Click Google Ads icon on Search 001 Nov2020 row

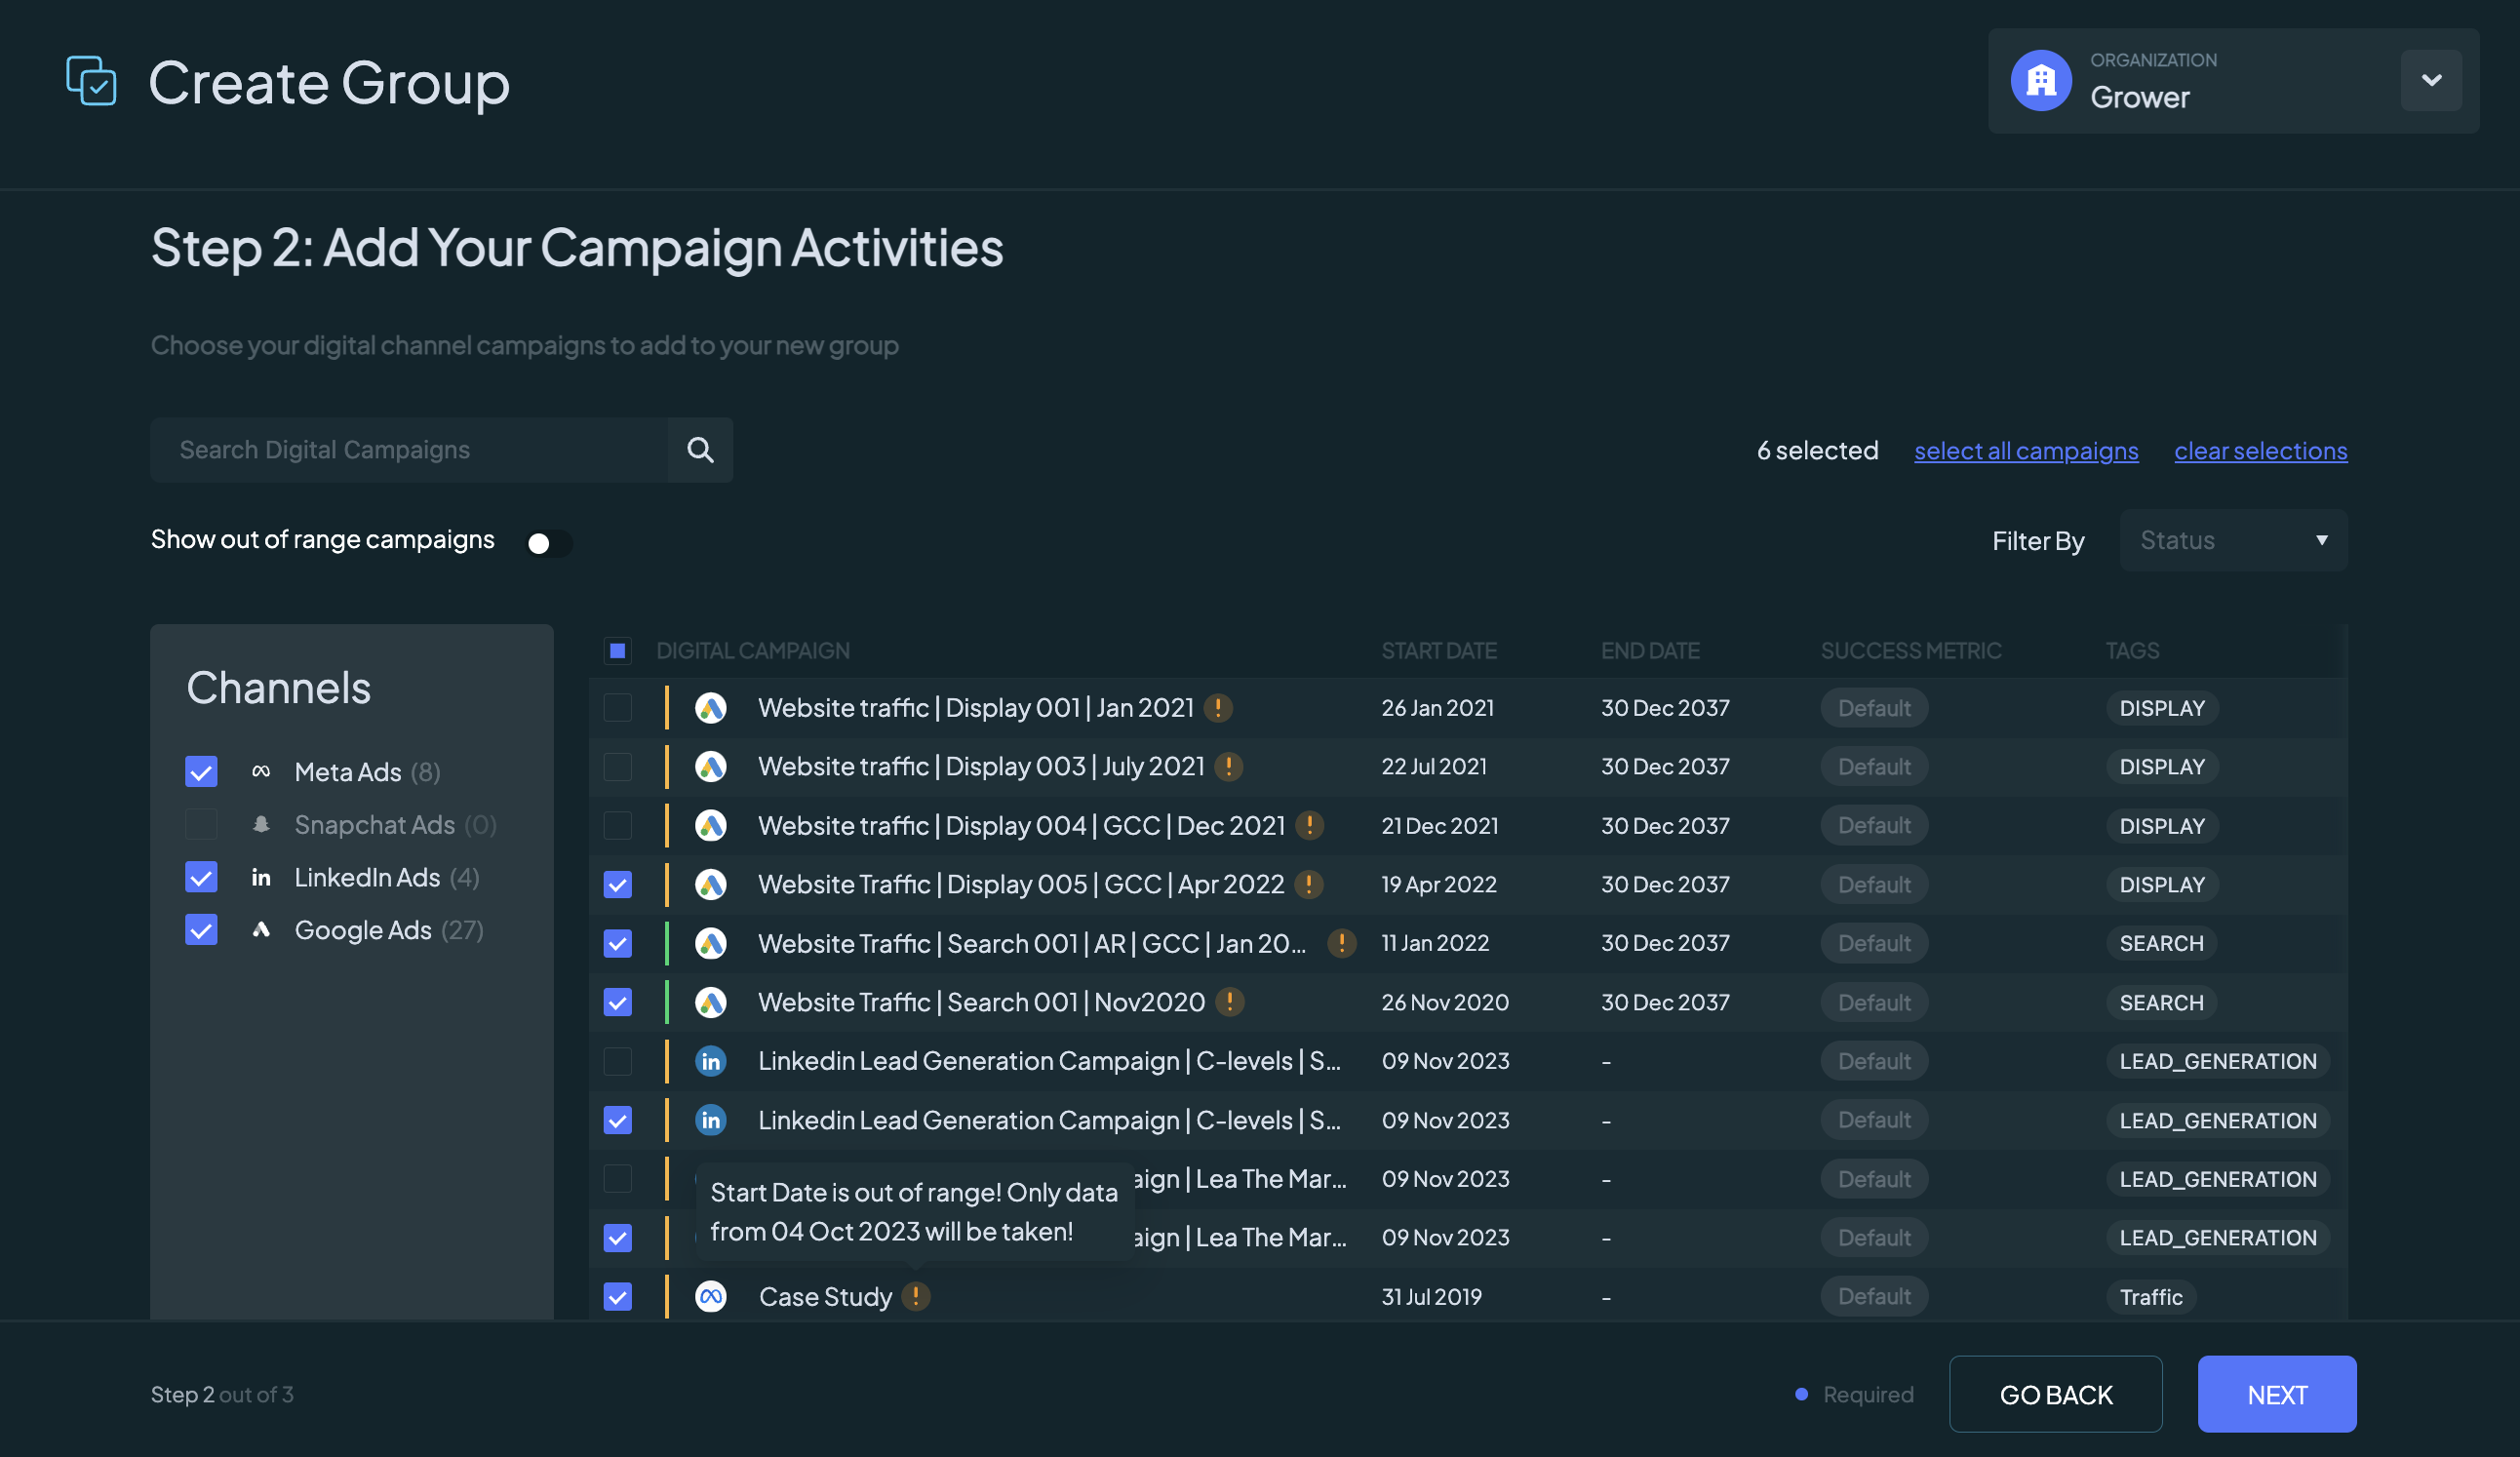710,1002
